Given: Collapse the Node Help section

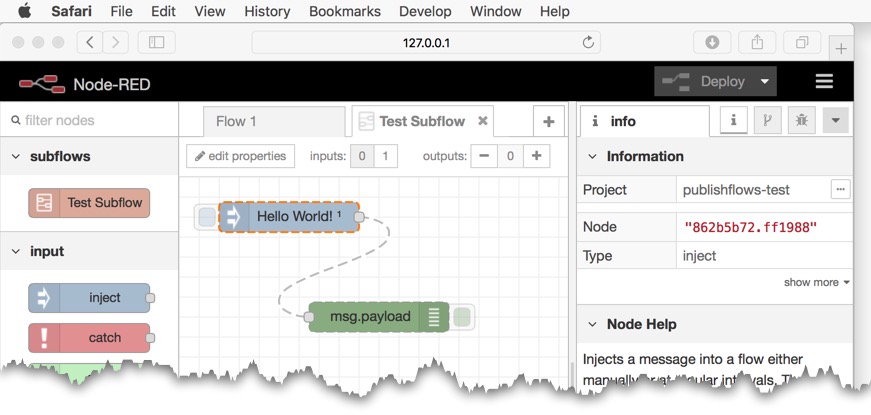Looking at the screenshot, I should click(x=714, y=324).
